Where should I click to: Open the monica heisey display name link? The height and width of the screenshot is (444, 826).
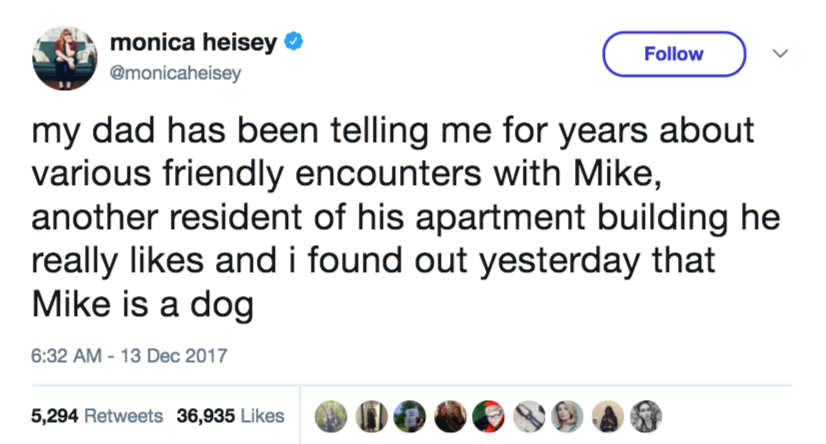pyautogui.click(x=194, y=43)
